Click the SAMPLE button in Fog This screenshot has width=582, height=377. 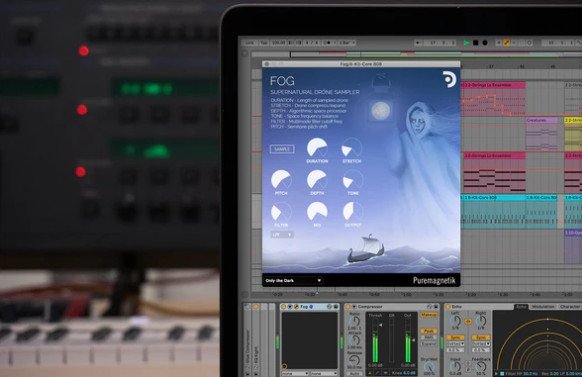[x=282, y=149]
